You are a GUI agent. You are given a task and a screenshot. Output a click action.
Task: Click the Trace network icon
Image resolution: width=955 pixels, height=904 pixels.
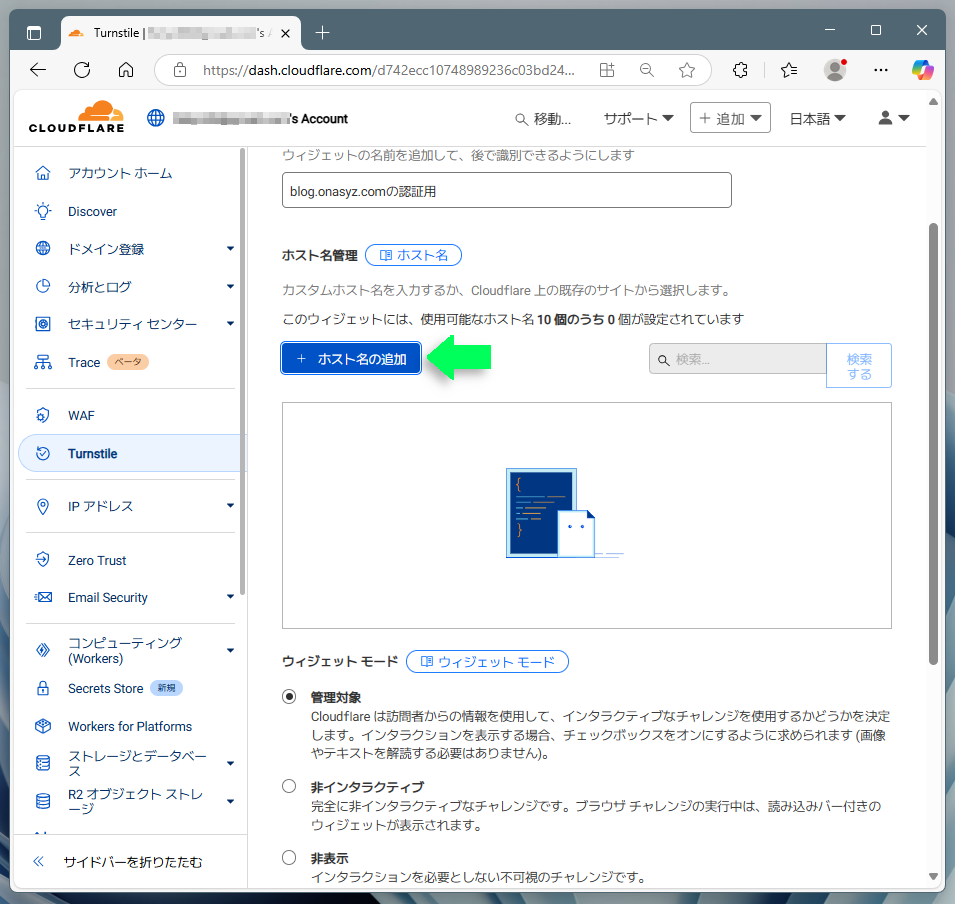coord(43,362)
